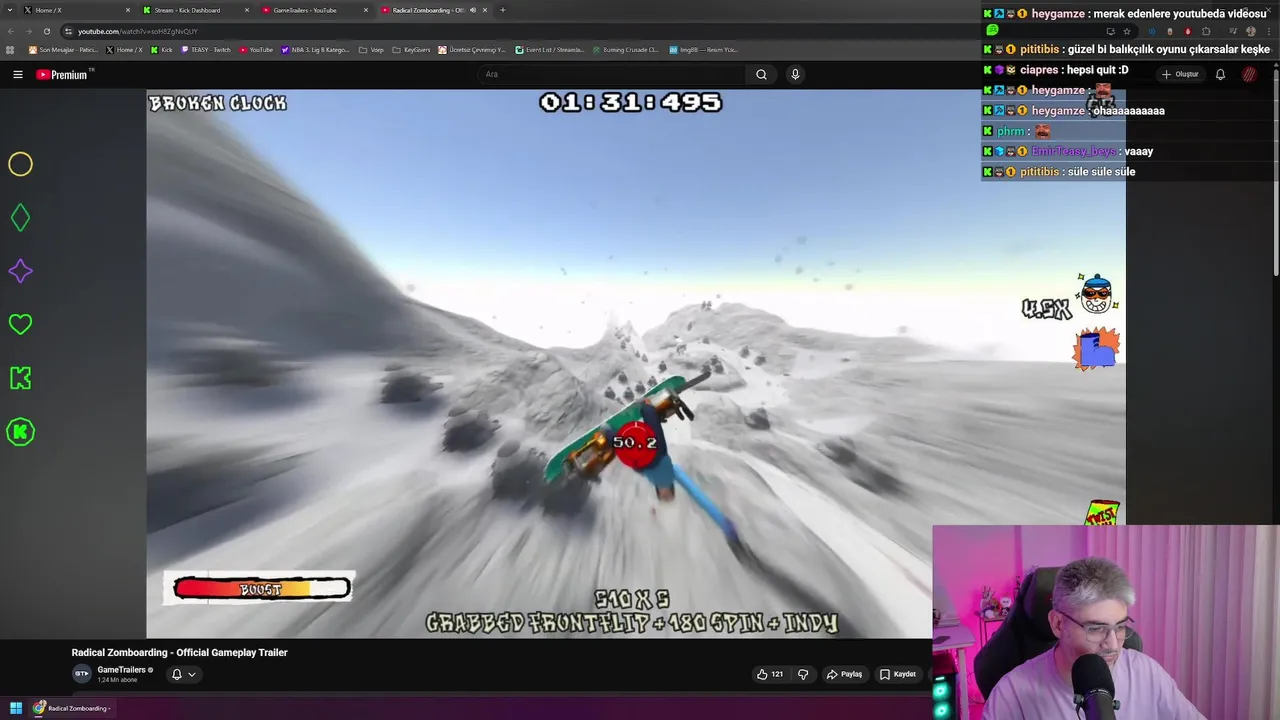Click the address bar URL
The height and width of the screenshot is (720, 1280).
(138, 31)
